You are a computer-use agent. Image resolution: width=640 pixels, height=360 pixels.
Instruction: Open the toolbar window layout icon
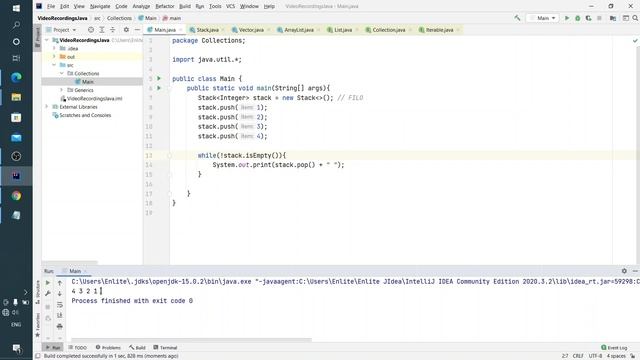[x=625, y=18]
